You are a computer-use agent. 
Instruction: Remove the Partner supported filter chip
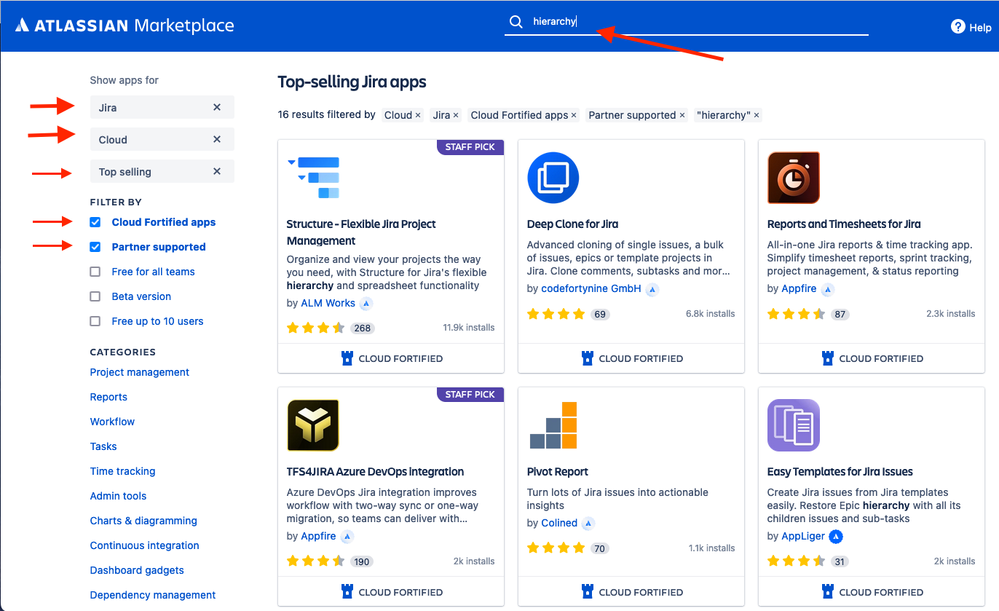[x=682, y=115]
